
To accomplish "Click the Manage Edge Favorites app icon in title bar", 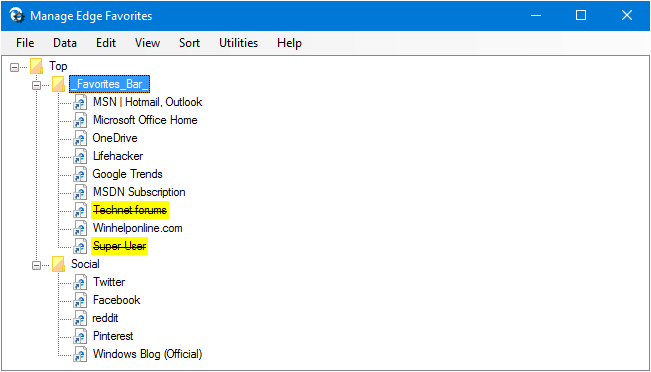I will click(16, 16).
